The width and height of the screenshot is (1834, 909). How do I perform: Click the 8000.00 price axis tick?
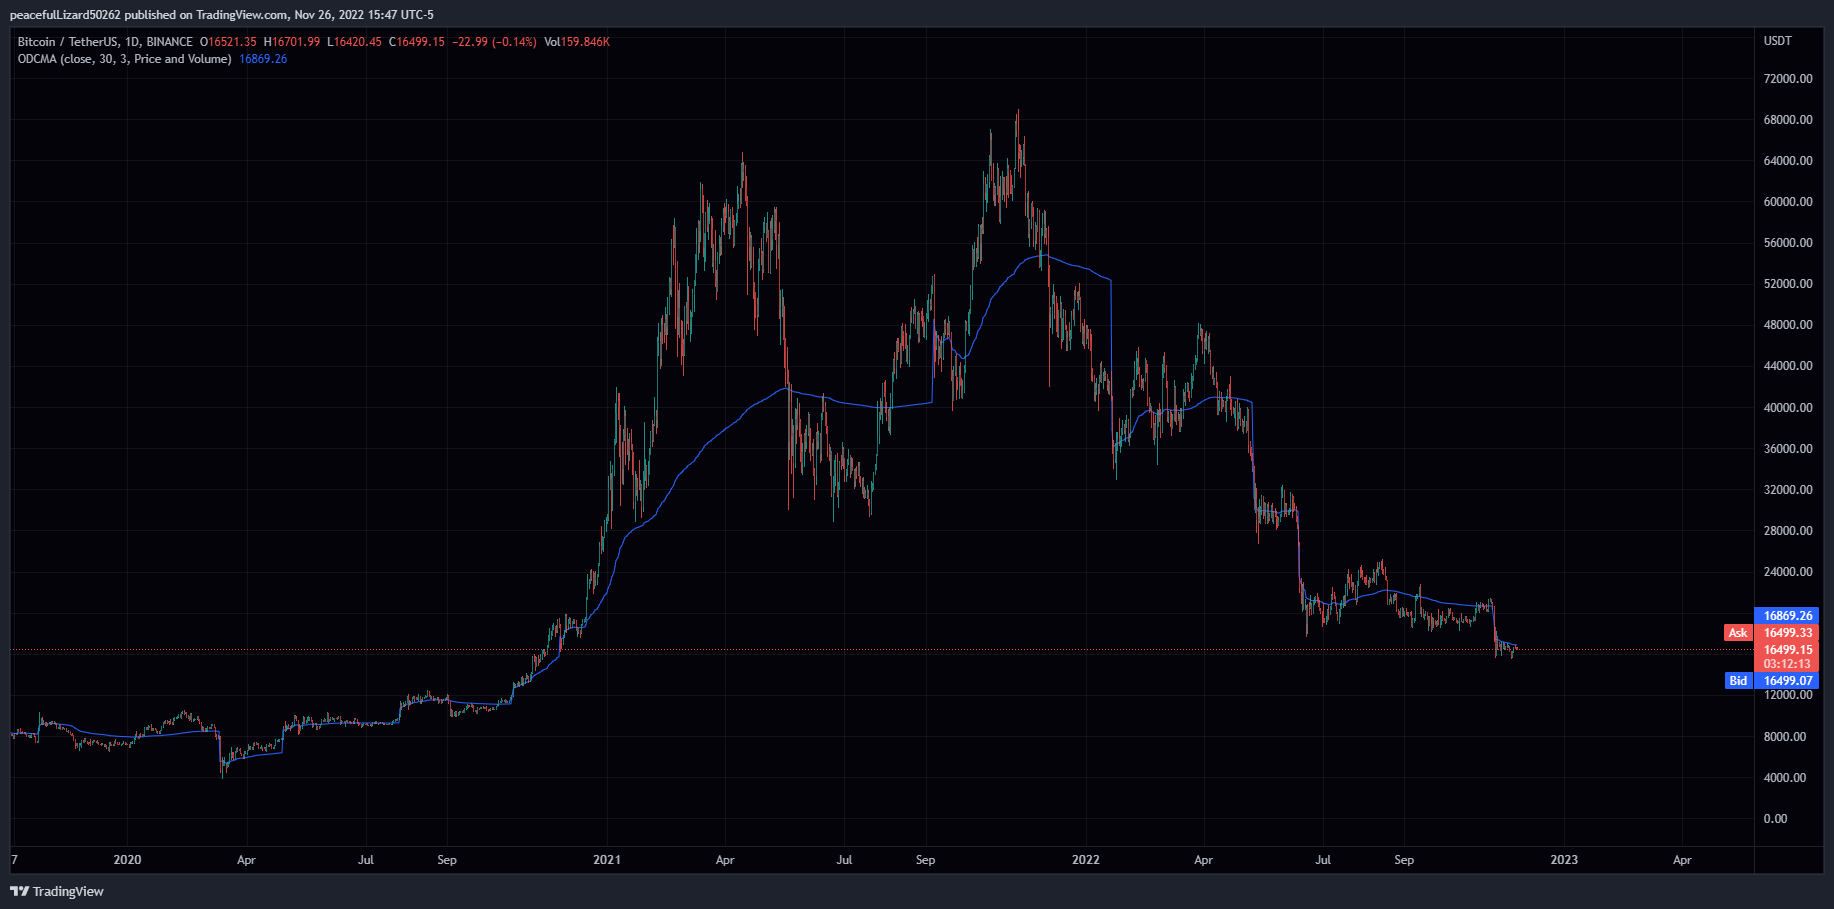tap(1785, 737)
